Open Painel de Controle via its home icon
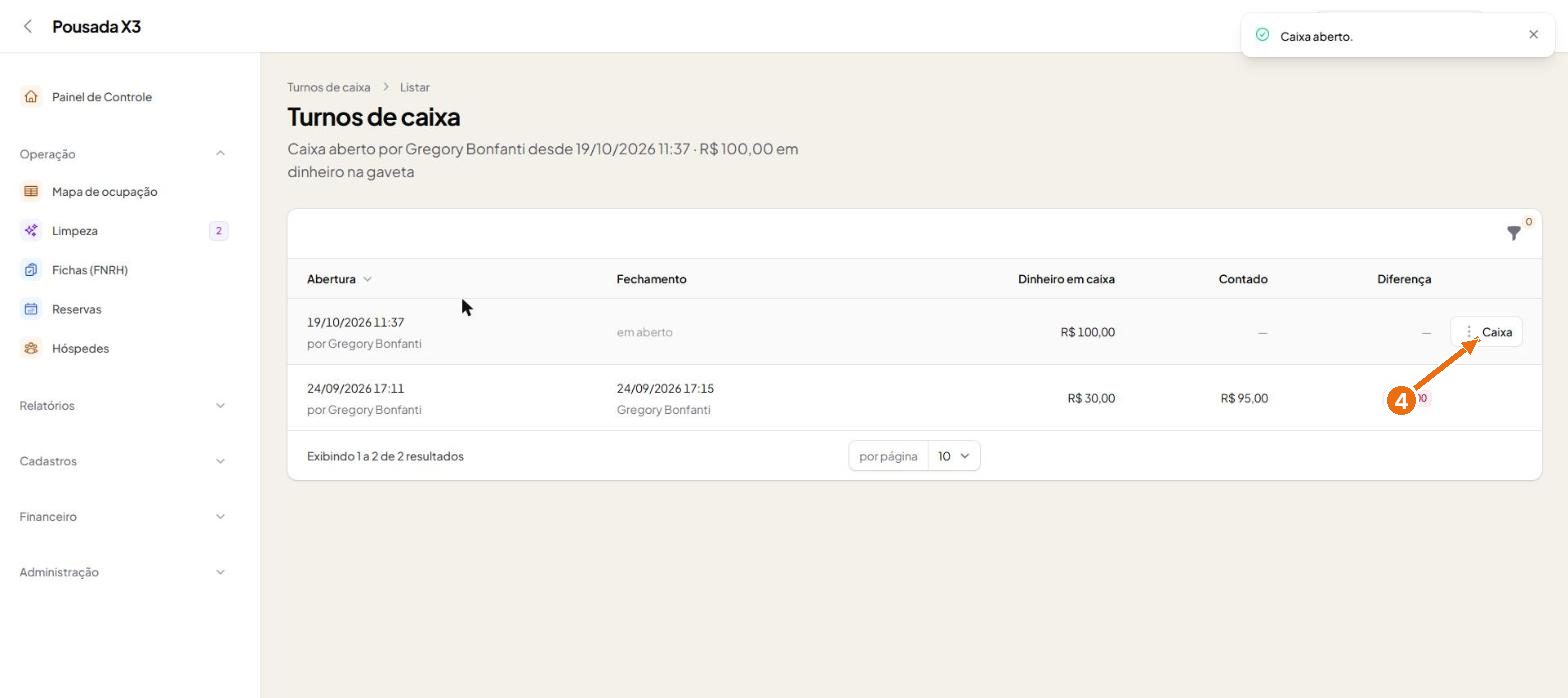The height and width of the screenshot is (698, 1568). tap(31, 97)
